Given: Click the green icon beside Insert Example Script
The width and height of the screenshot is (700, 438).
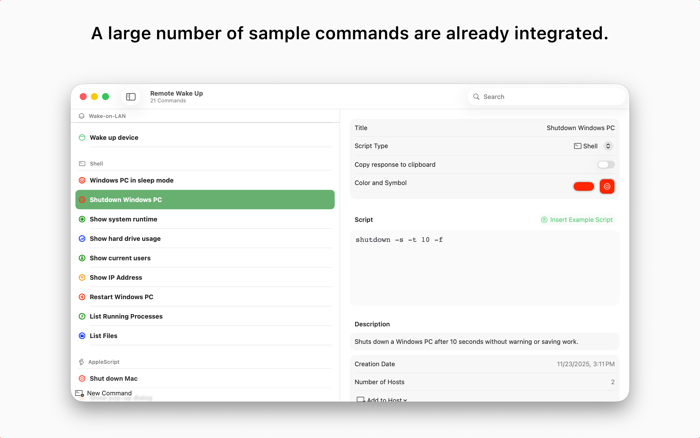Looking at the screenshot, I should coord(544,220).
